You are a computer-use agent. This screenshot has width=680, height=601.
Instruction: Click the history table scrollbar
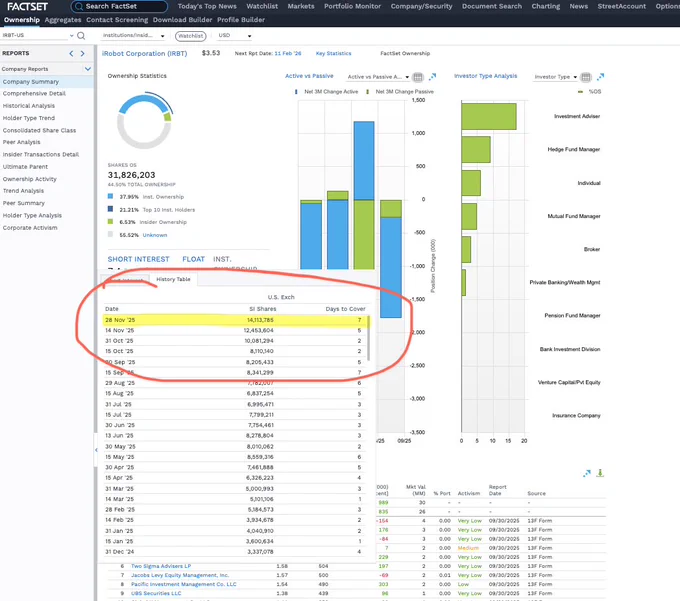369,338
